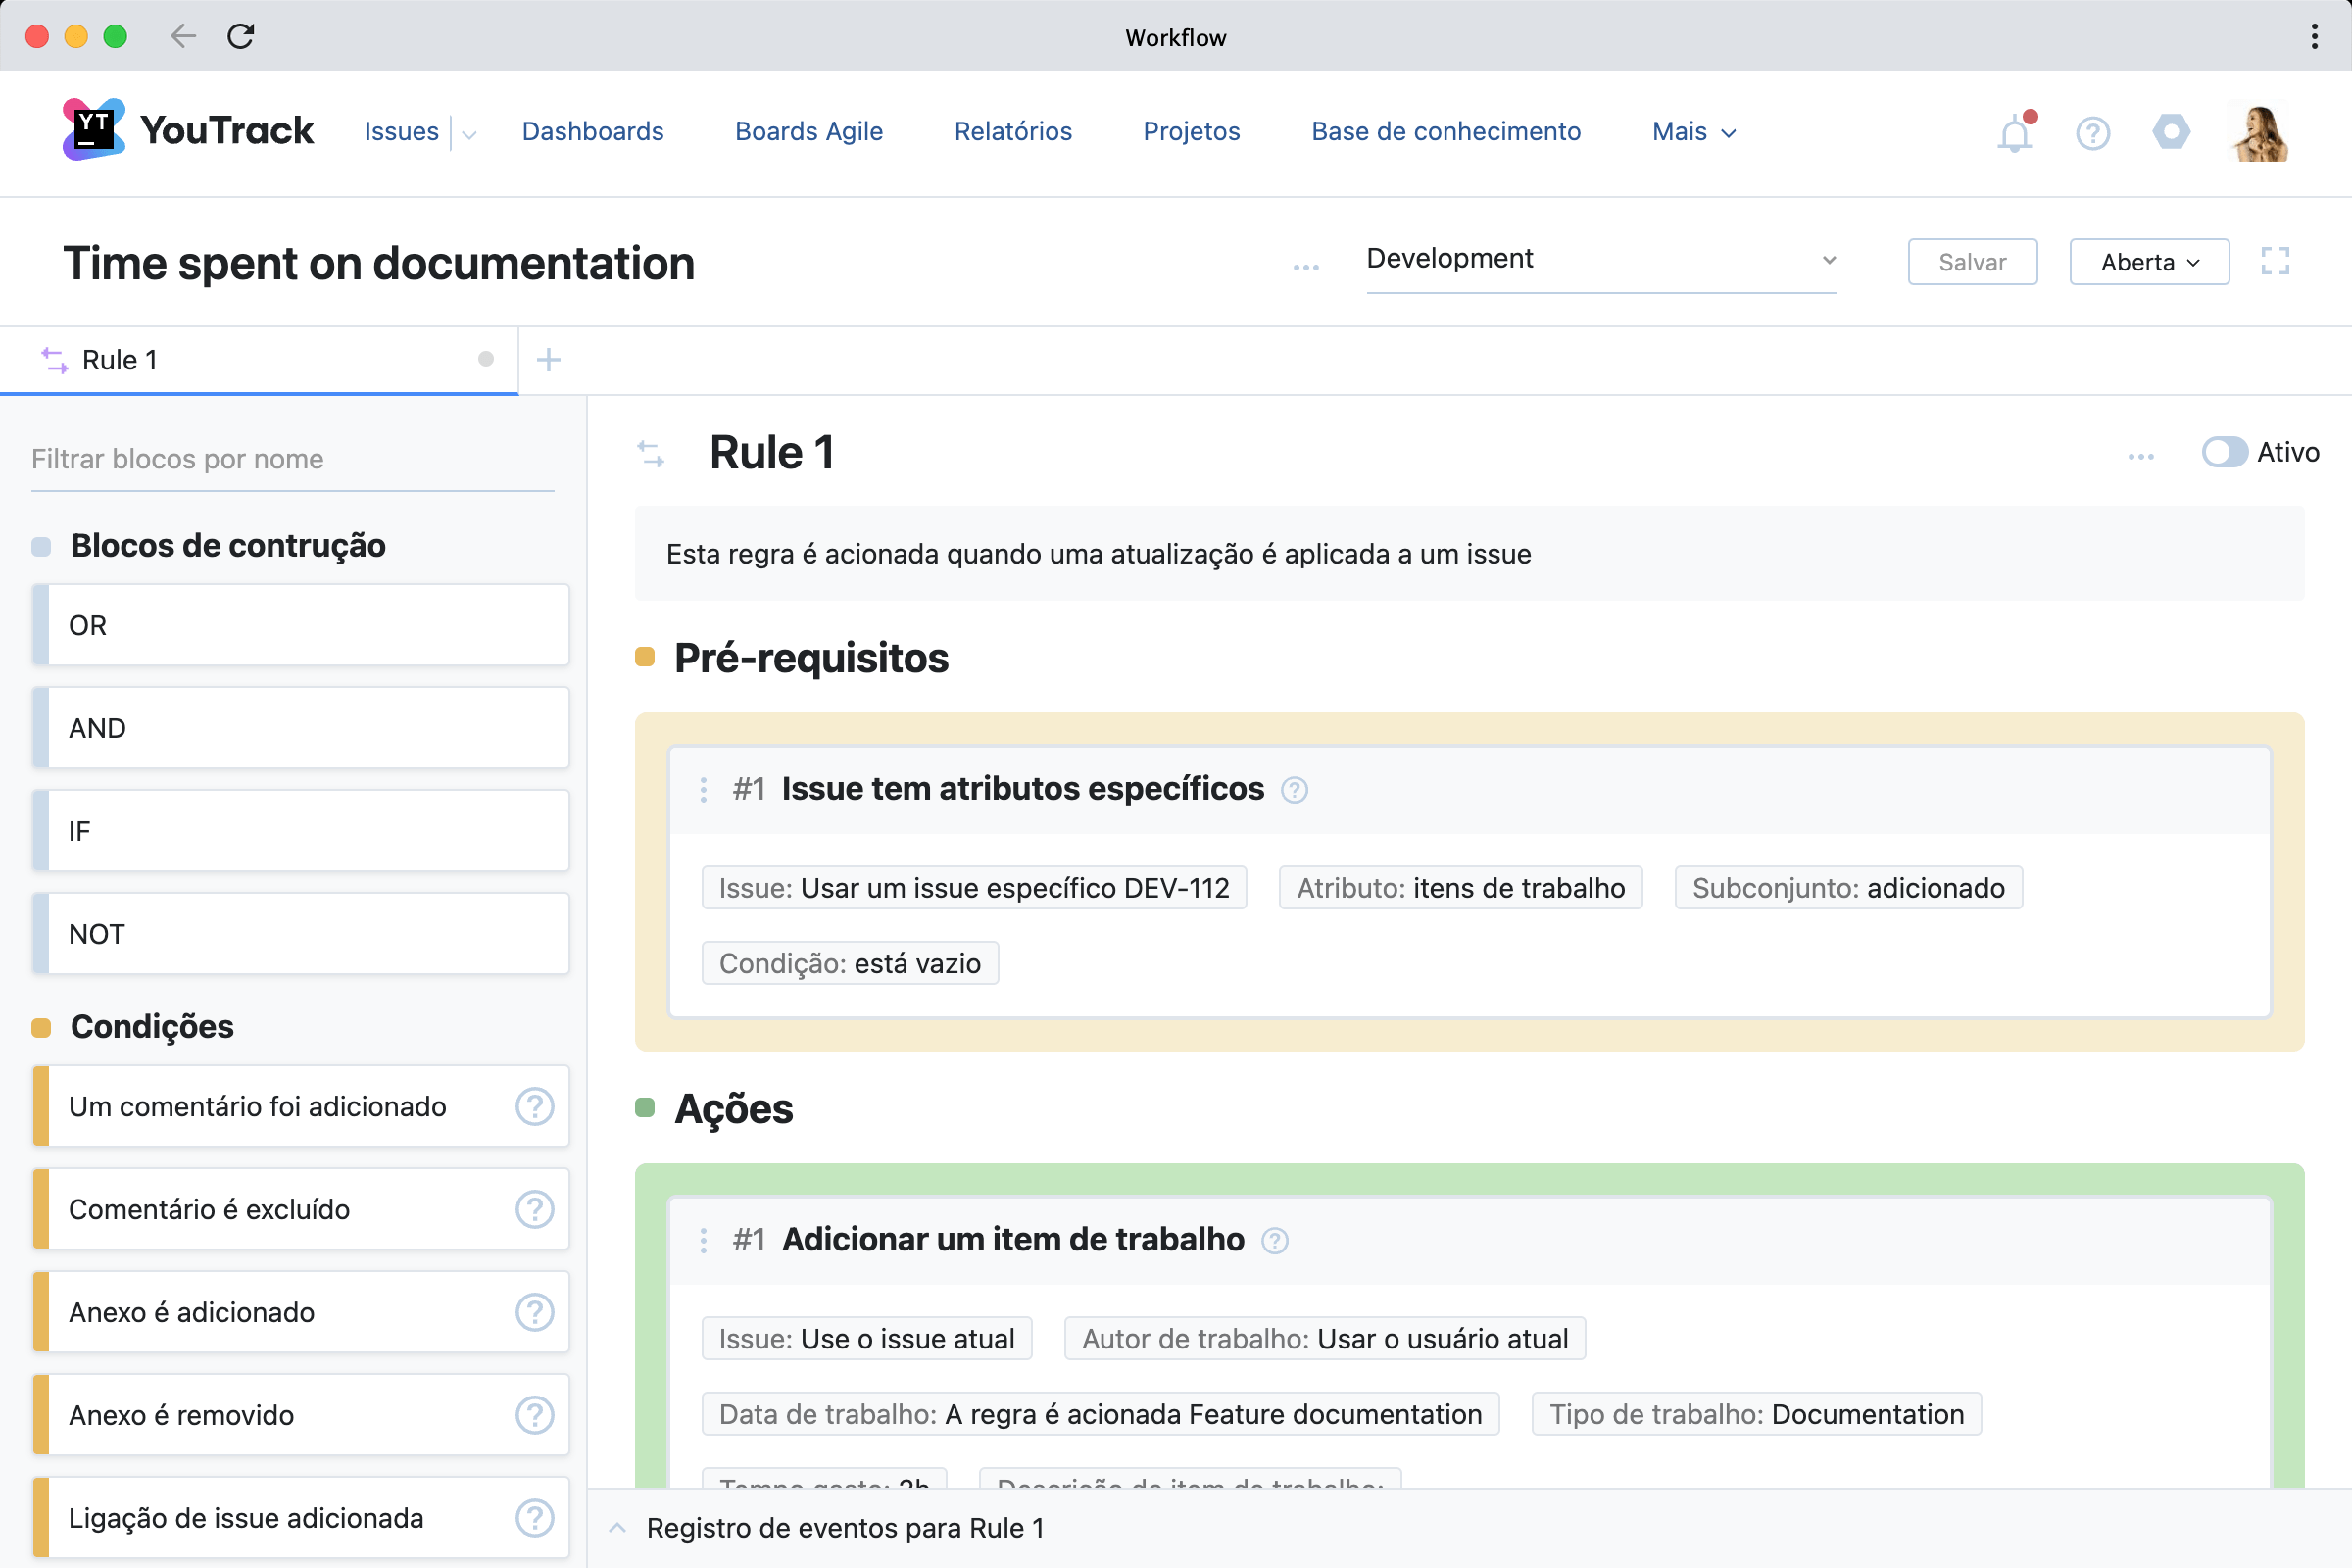Go to Boards Agile link

pyautogui.click(x=808, y=132)
